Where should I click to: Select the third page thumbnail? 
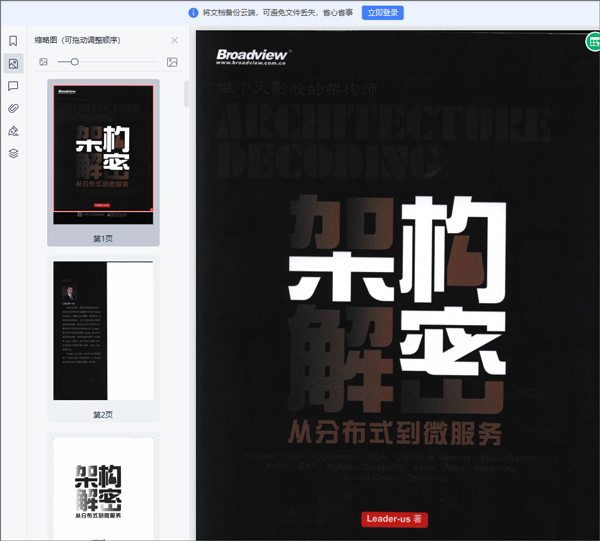pyautogui.click(x=103, y=489)
